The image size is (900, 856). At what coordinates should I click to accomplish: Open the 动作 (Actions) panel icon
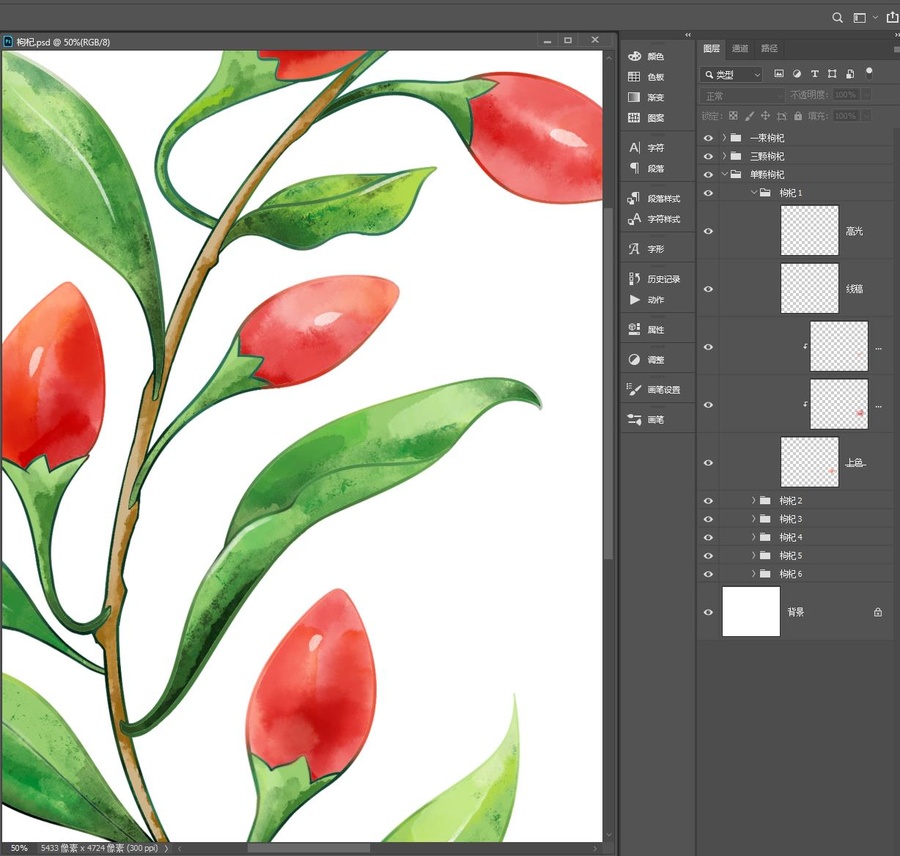pos(634,299)
